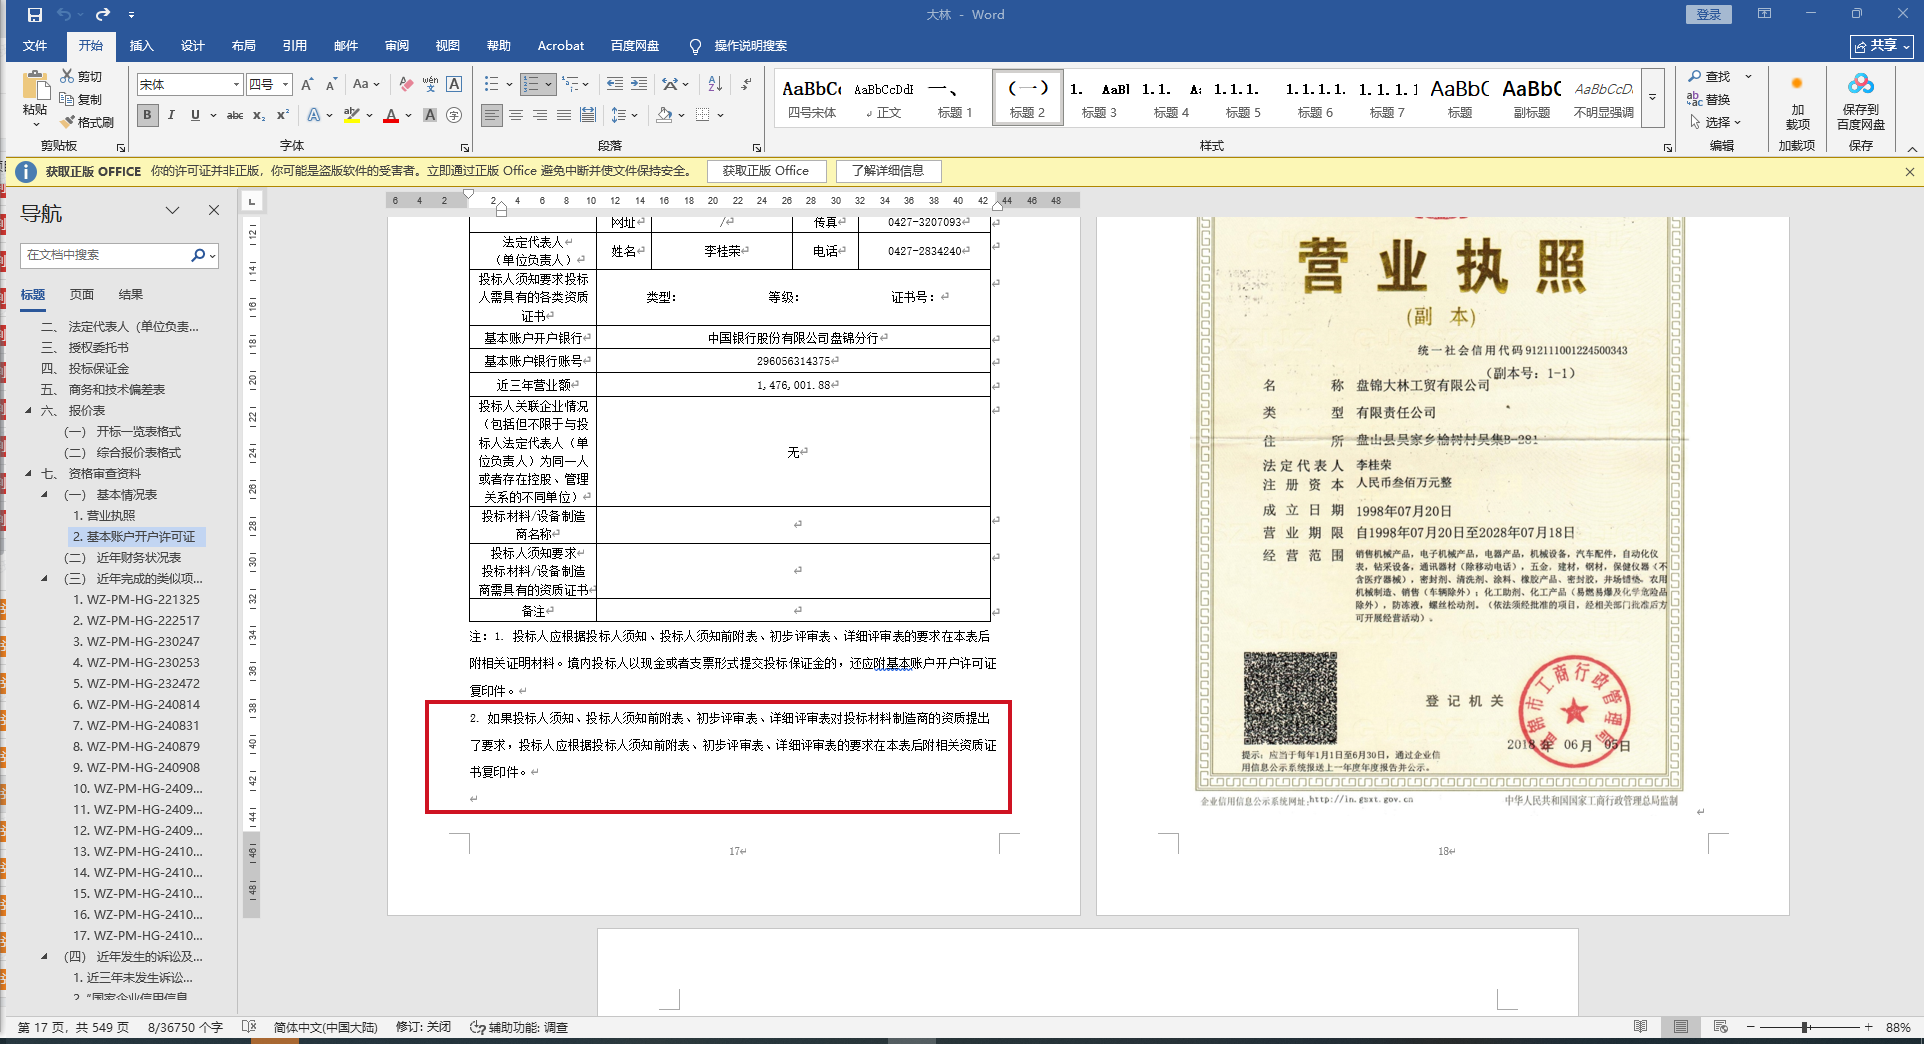Insert an enclosed character (circled 字)
1924x1044 pixels.
454,115
